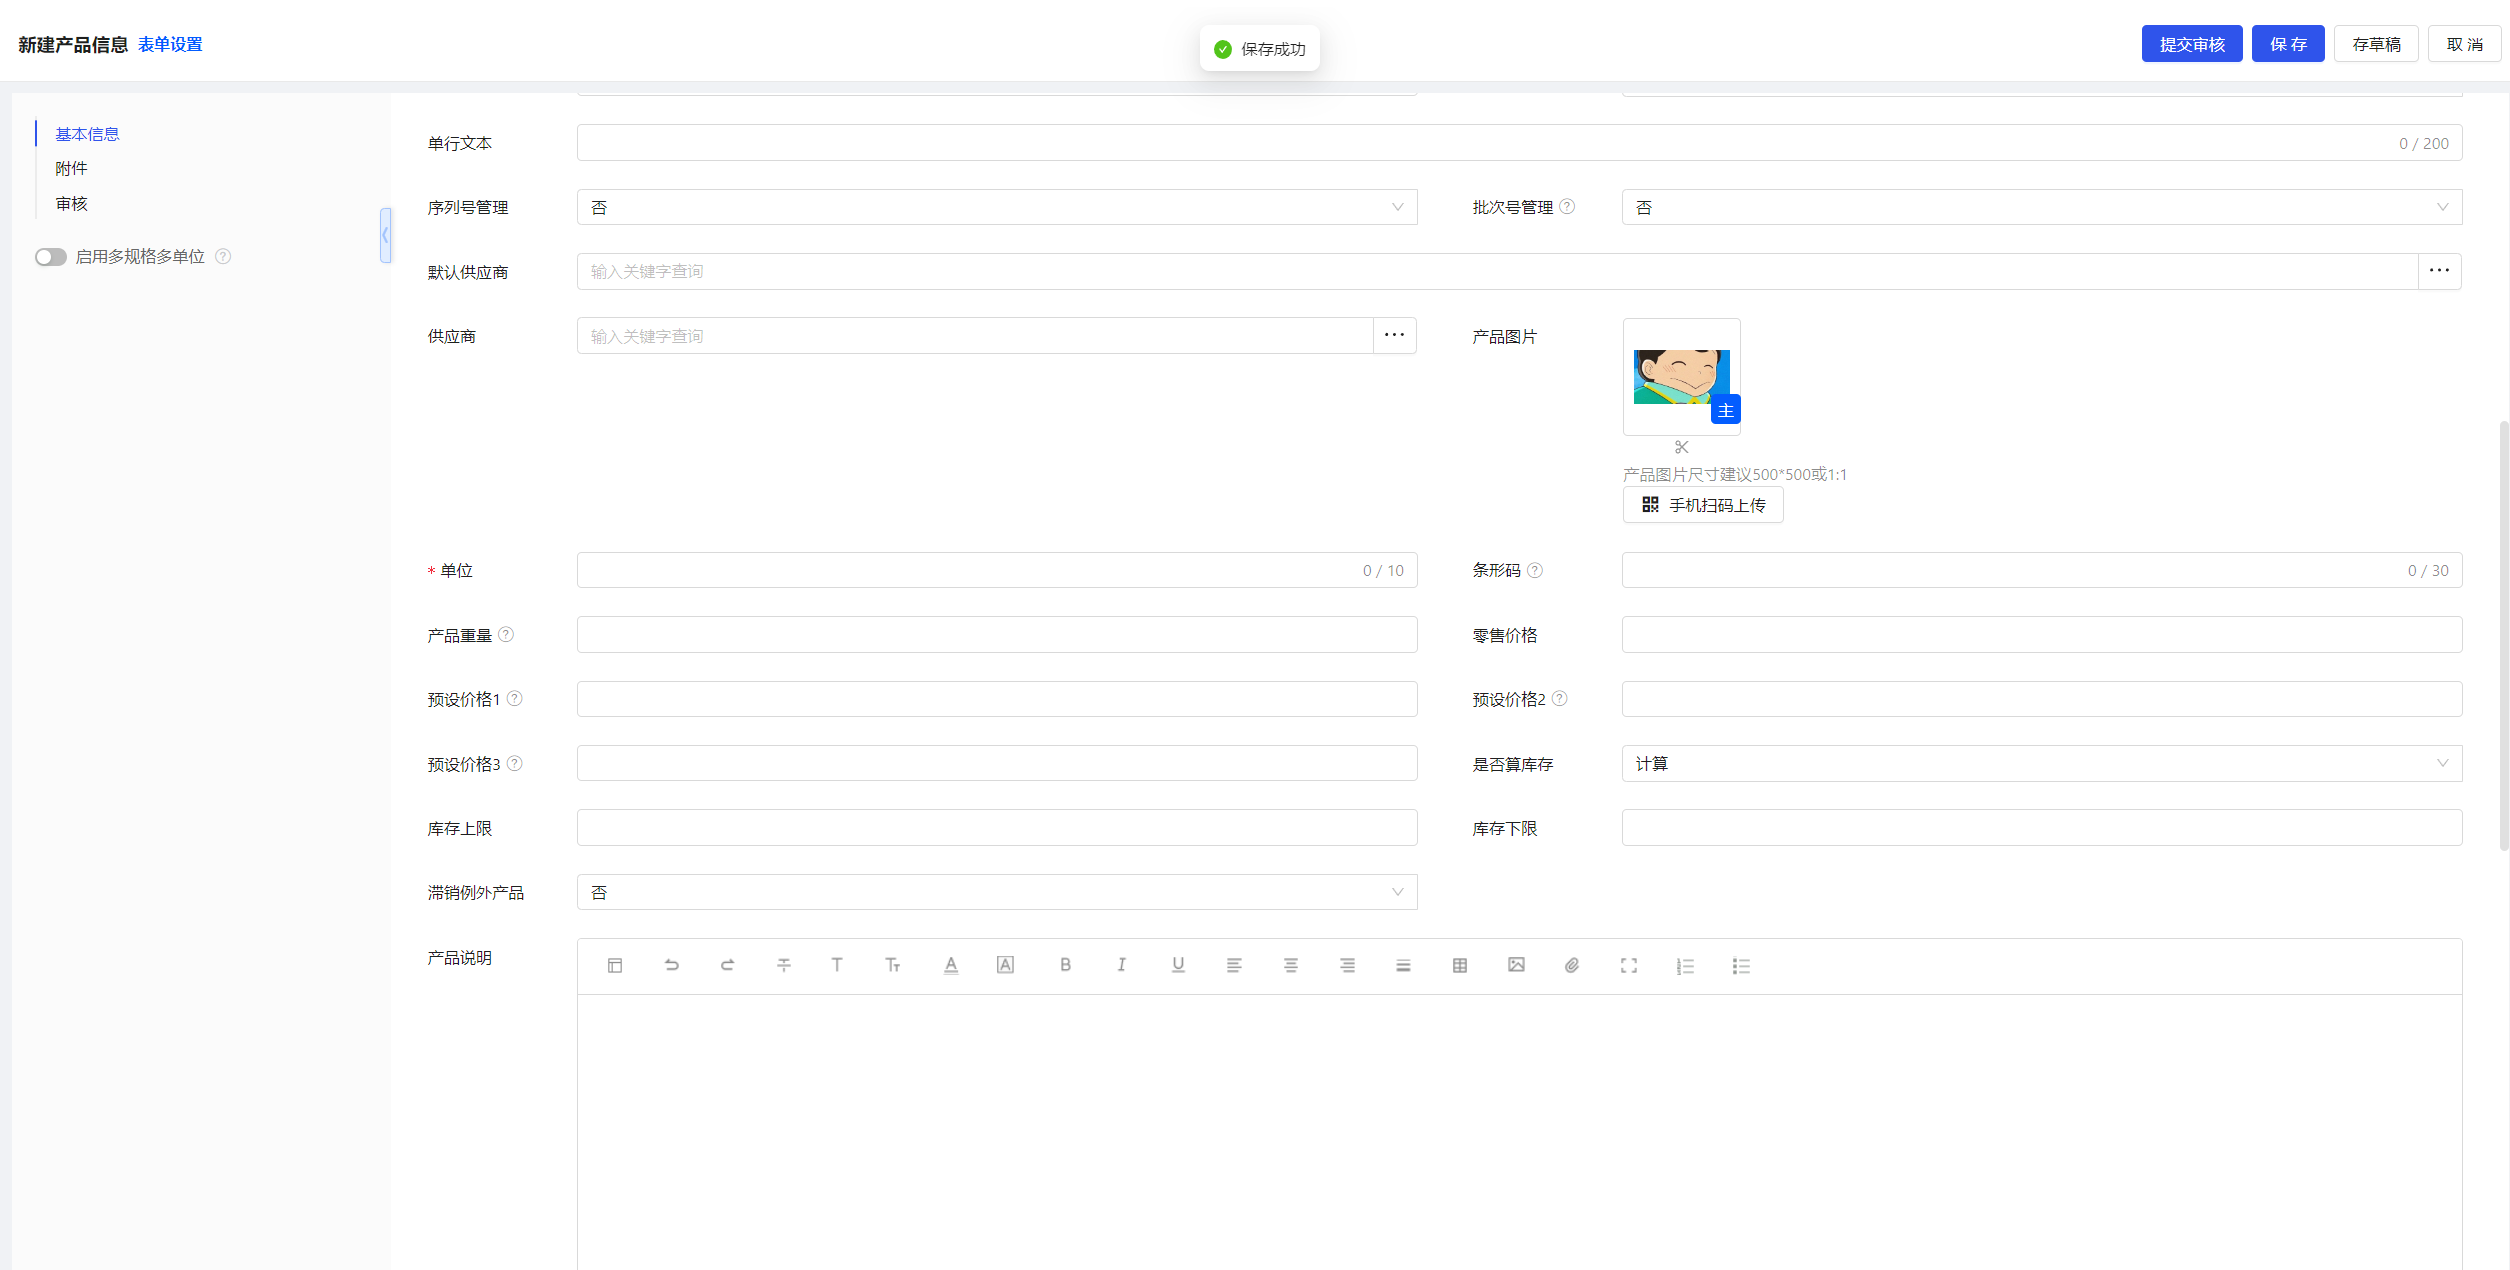Undo last edit in product description editor
This screenshot has height=1270, width=2510.
(x=672, y=965)
